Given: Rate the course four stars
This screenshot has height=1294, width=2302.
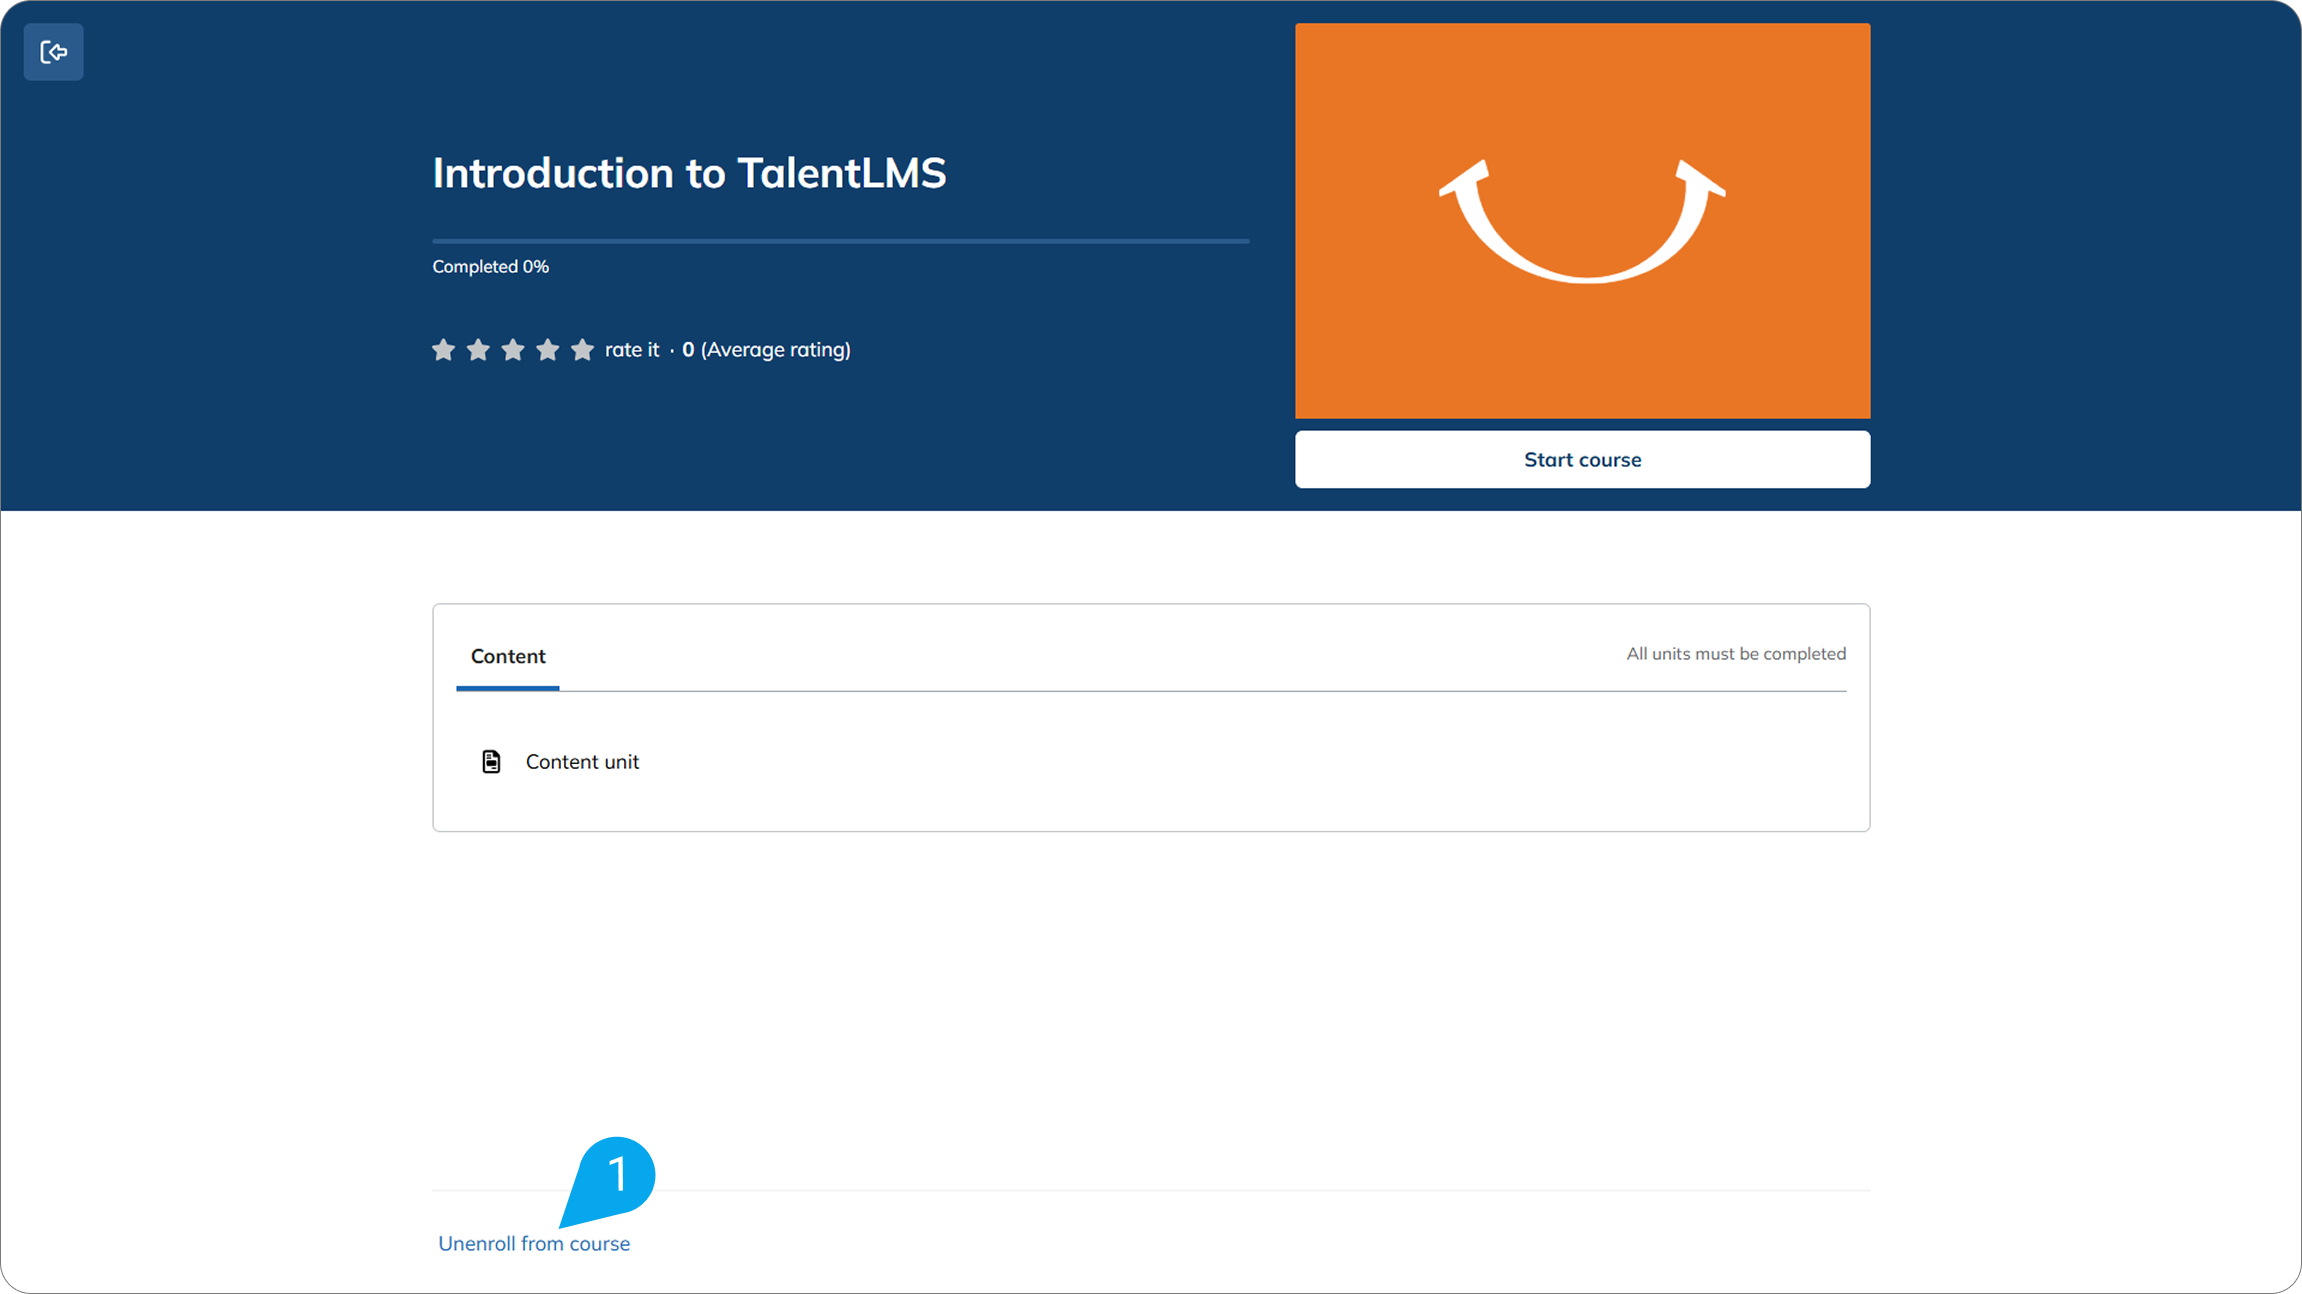Looking at the screenshot, I should pyautogui.click(x=547, y=350).
